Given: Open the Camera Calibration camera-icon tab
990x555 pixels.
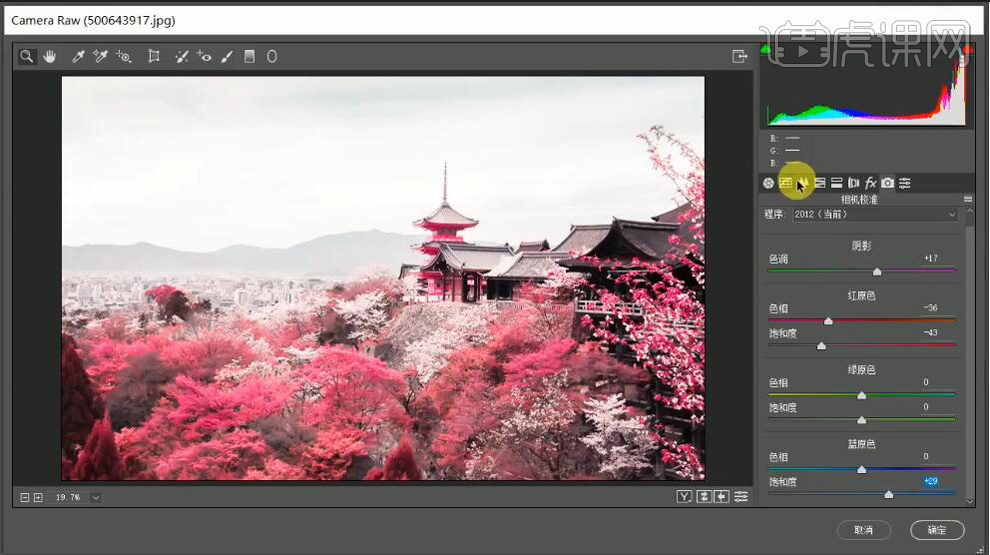Looking at the screenshot, I should tap(888, 183).
